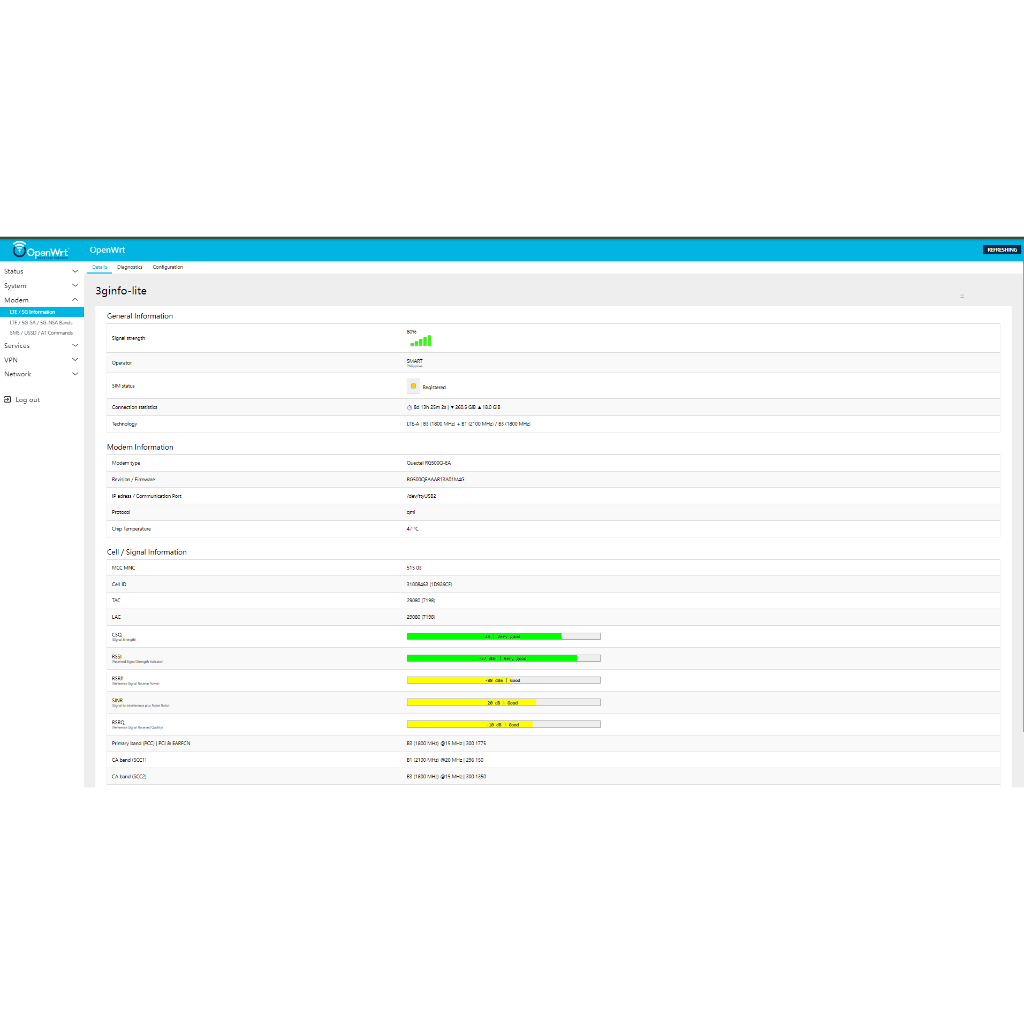
Task: Switch to the Diagnostics tab
Action: pyautogui.click(x=130, y=267)
